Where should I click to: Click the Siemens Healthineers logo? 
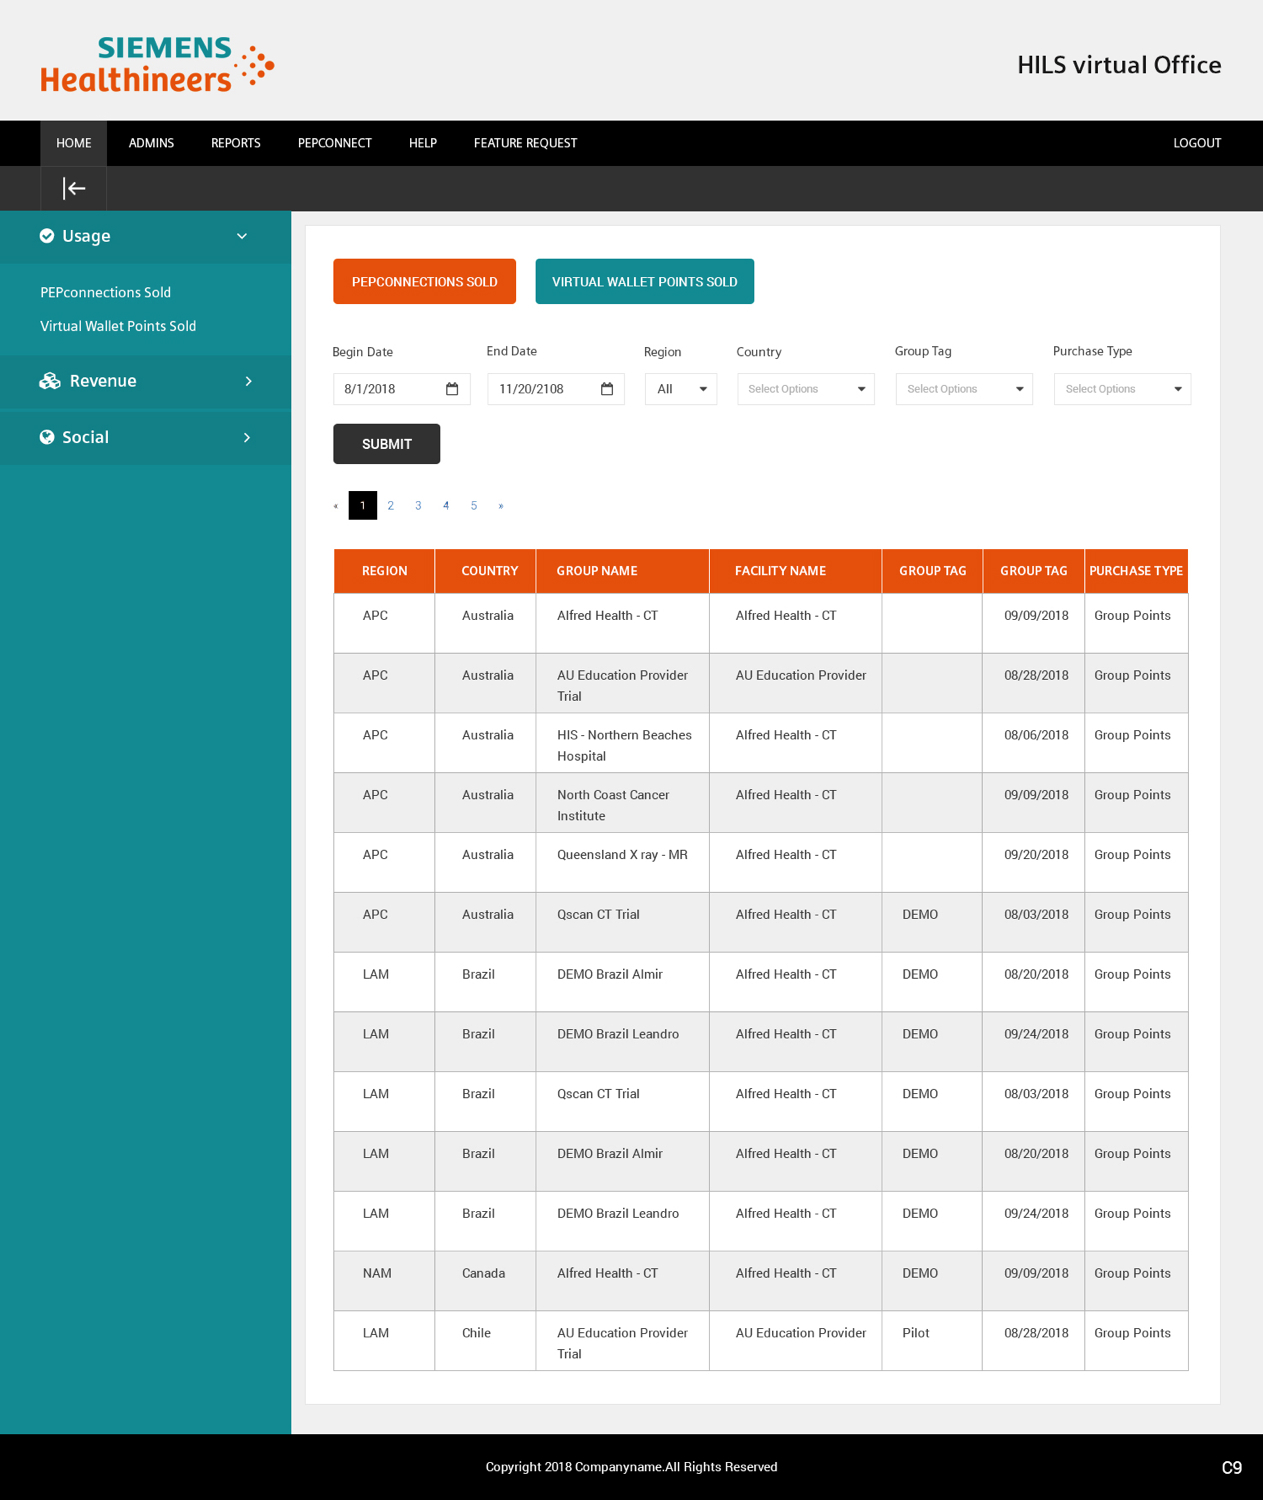pyautogui.click(x=157, y=65)
